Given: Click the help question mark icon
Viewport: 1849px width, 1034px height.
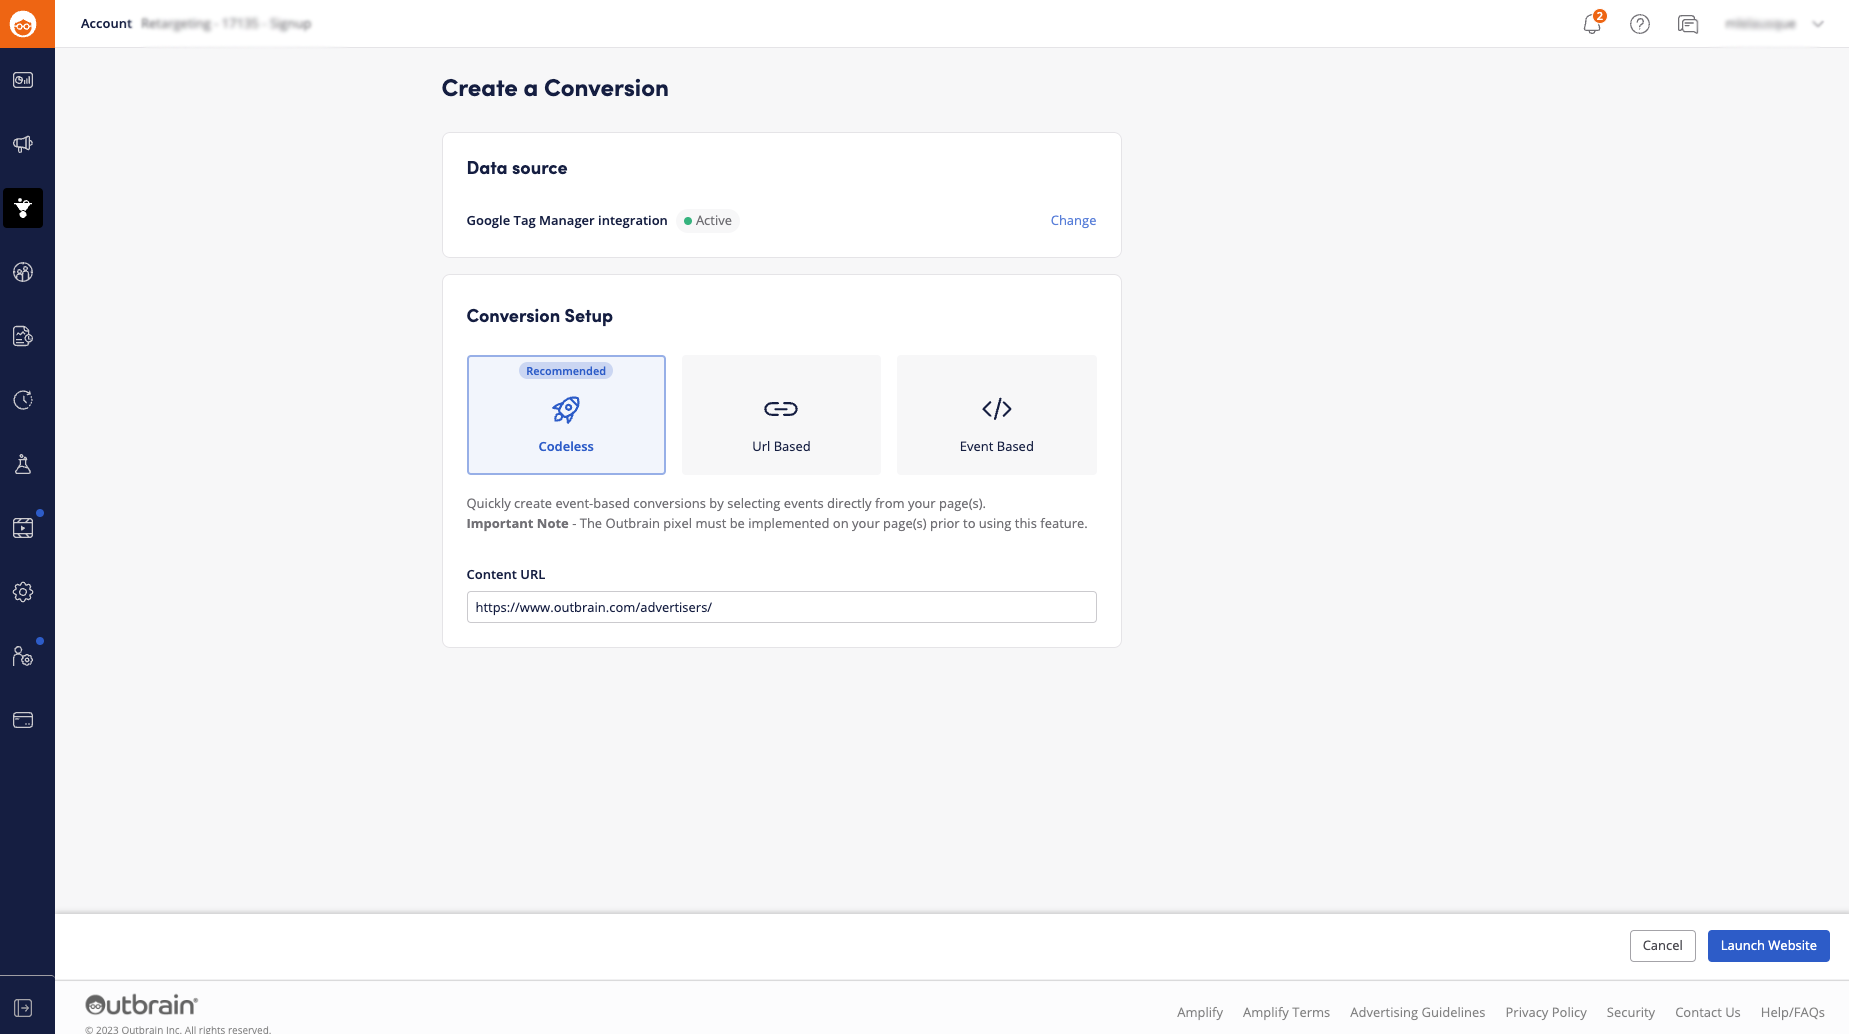Looking at the screenshot, I should pyautogui.click(x=1640, y=23).
